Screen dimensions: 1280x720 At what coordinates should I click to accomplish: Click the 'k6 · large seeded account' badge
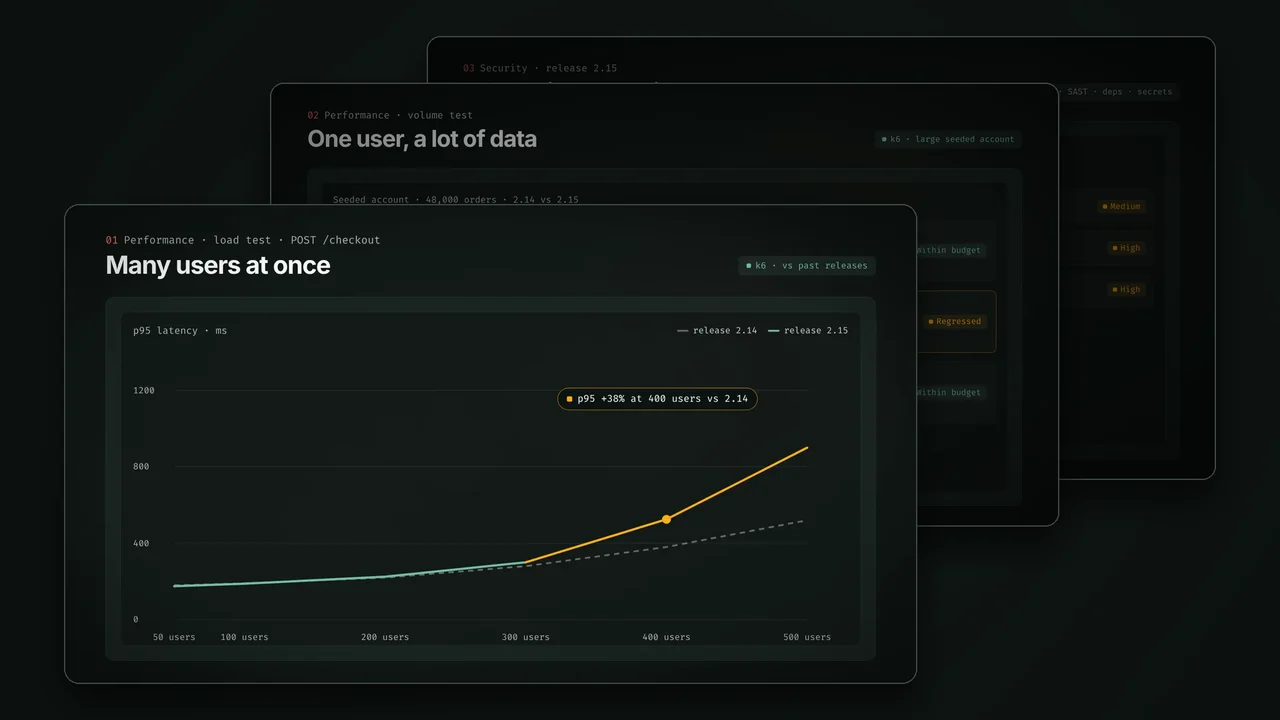[x=948, y=139]
